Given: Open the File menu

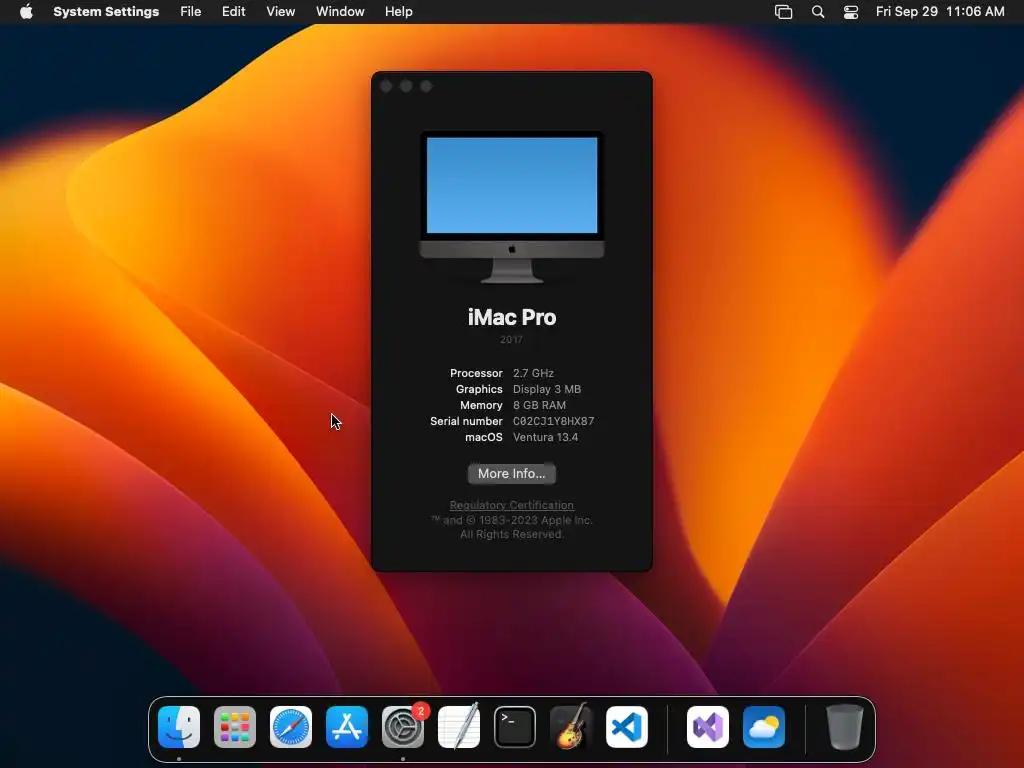Looking at the screenshot, I should (x=190, y=12).
